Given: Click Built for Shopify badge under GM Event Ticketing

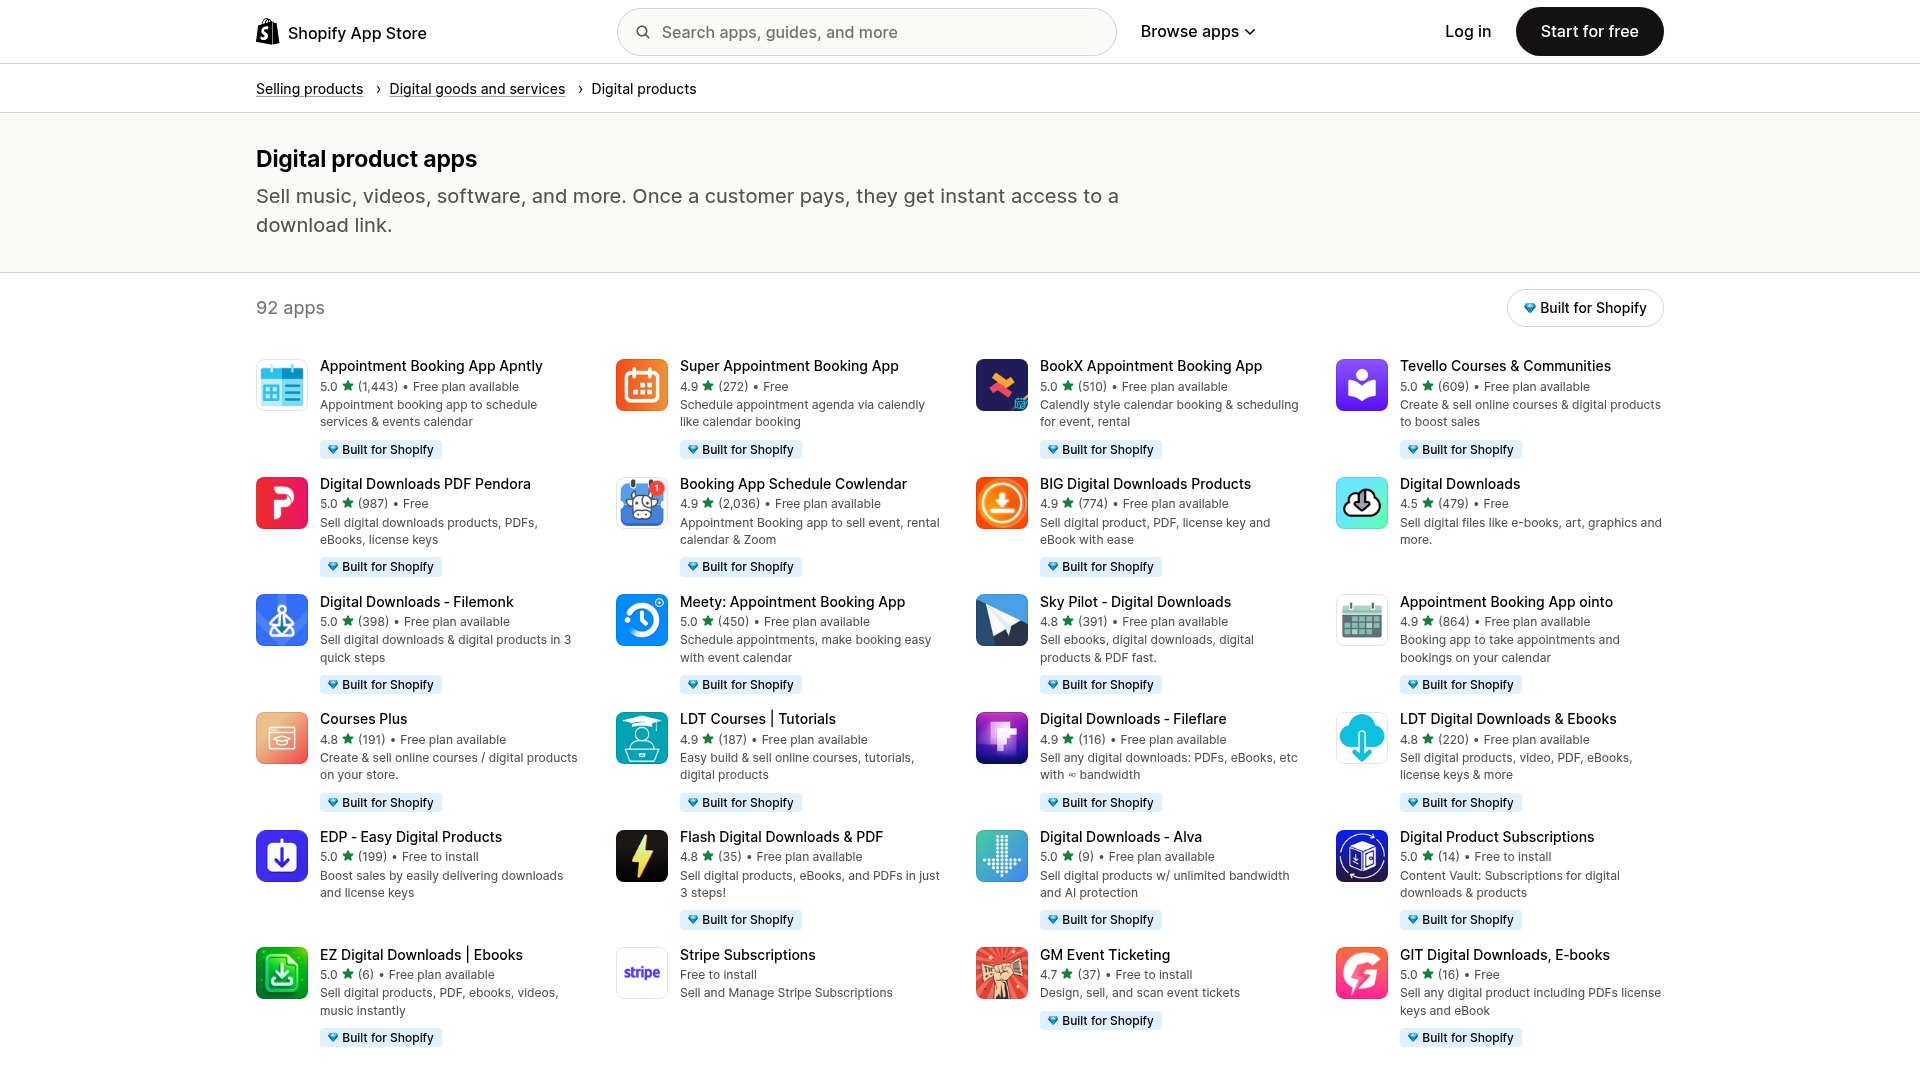Looking at the screenshot, I should click(x=1101, y=1021).
